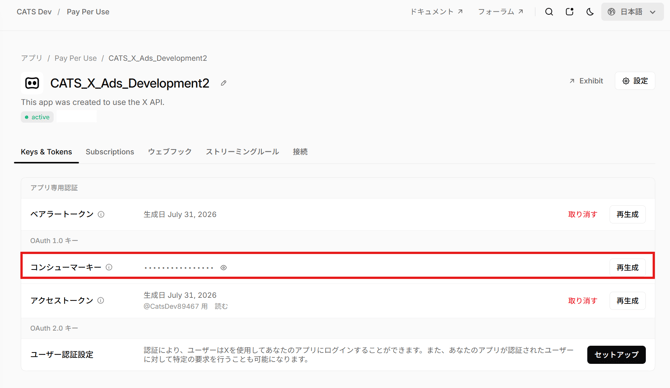Image resolution: width=670 pixels, height=388 pixels.
Task: Regenerate the ベアラートークン with 再生成
Action: pyautogui.click(x=627, y=215)
